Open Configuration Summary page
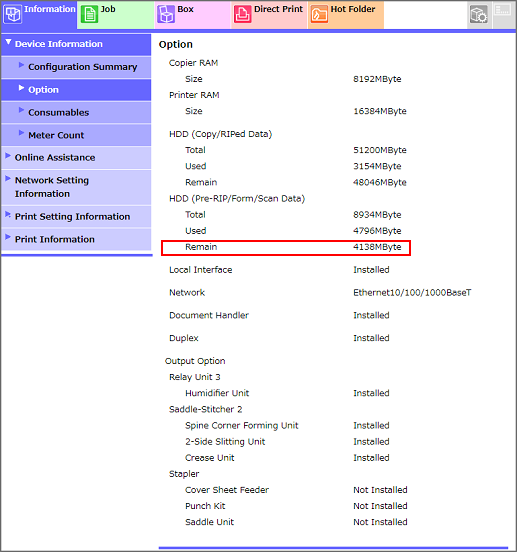 [x=76, y=67]
